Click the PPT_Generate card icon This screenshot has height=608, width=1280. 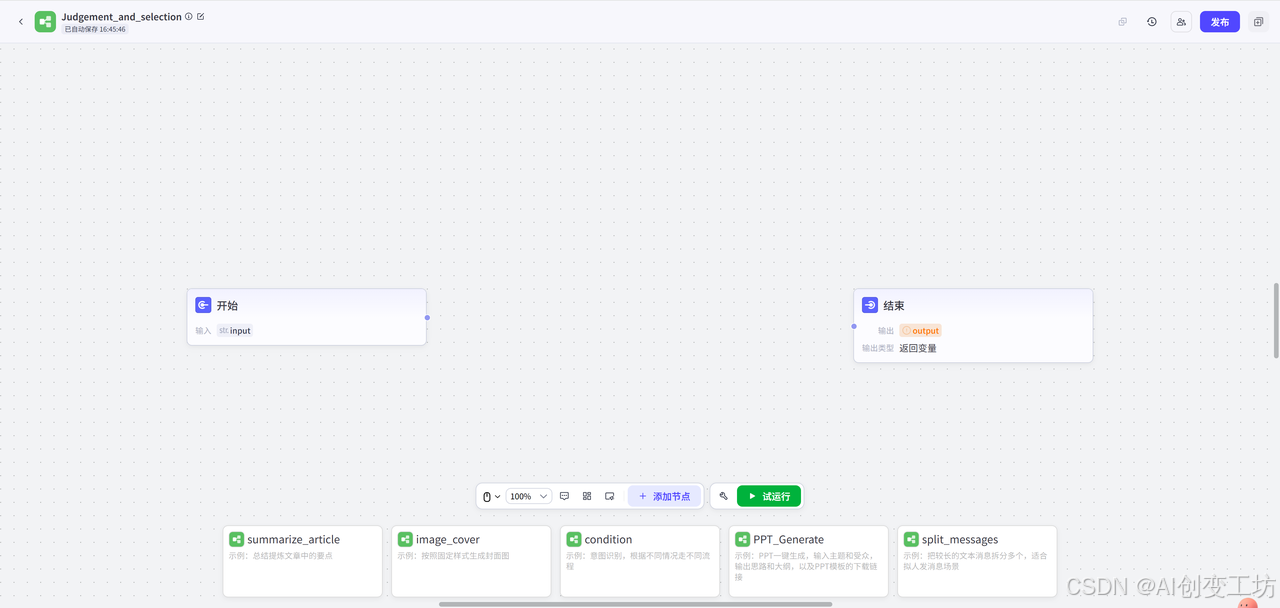[742, 539]
